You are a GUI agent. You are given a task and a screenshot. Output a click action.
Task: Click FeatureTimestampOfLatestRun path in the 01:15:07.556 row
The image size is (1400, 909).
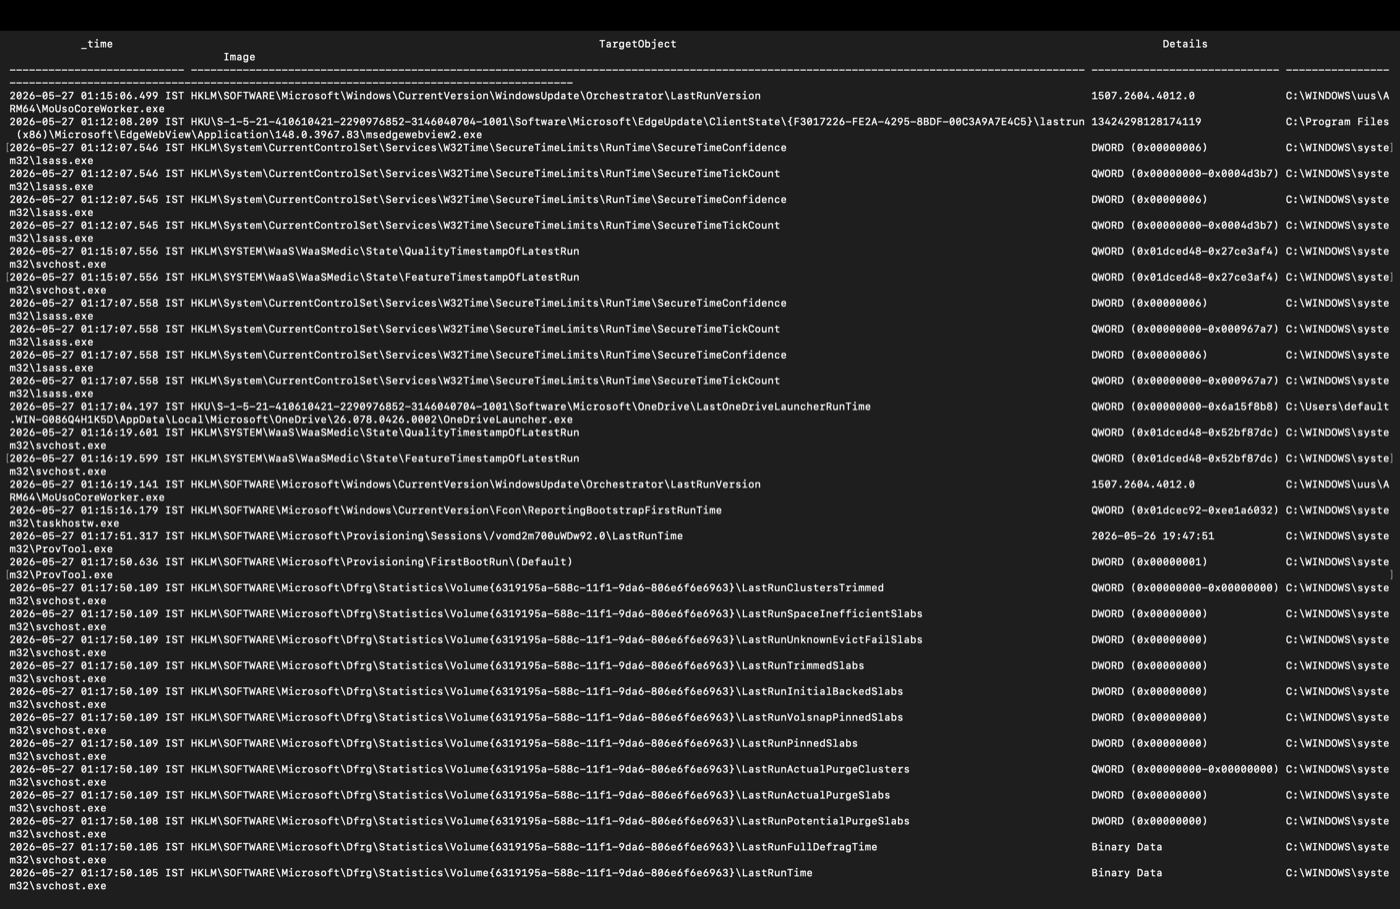(x=385, y=278)
